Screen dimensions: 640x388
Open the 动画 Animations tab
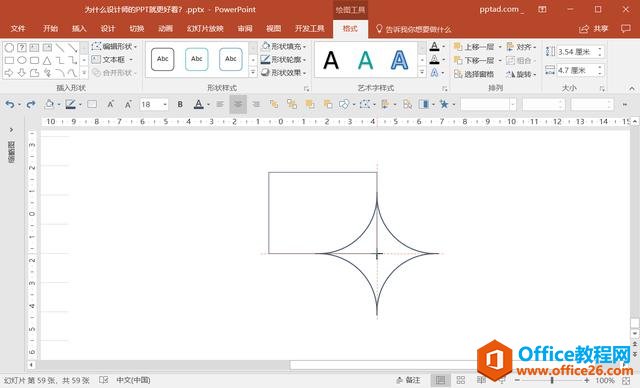[x=165, y=29]
